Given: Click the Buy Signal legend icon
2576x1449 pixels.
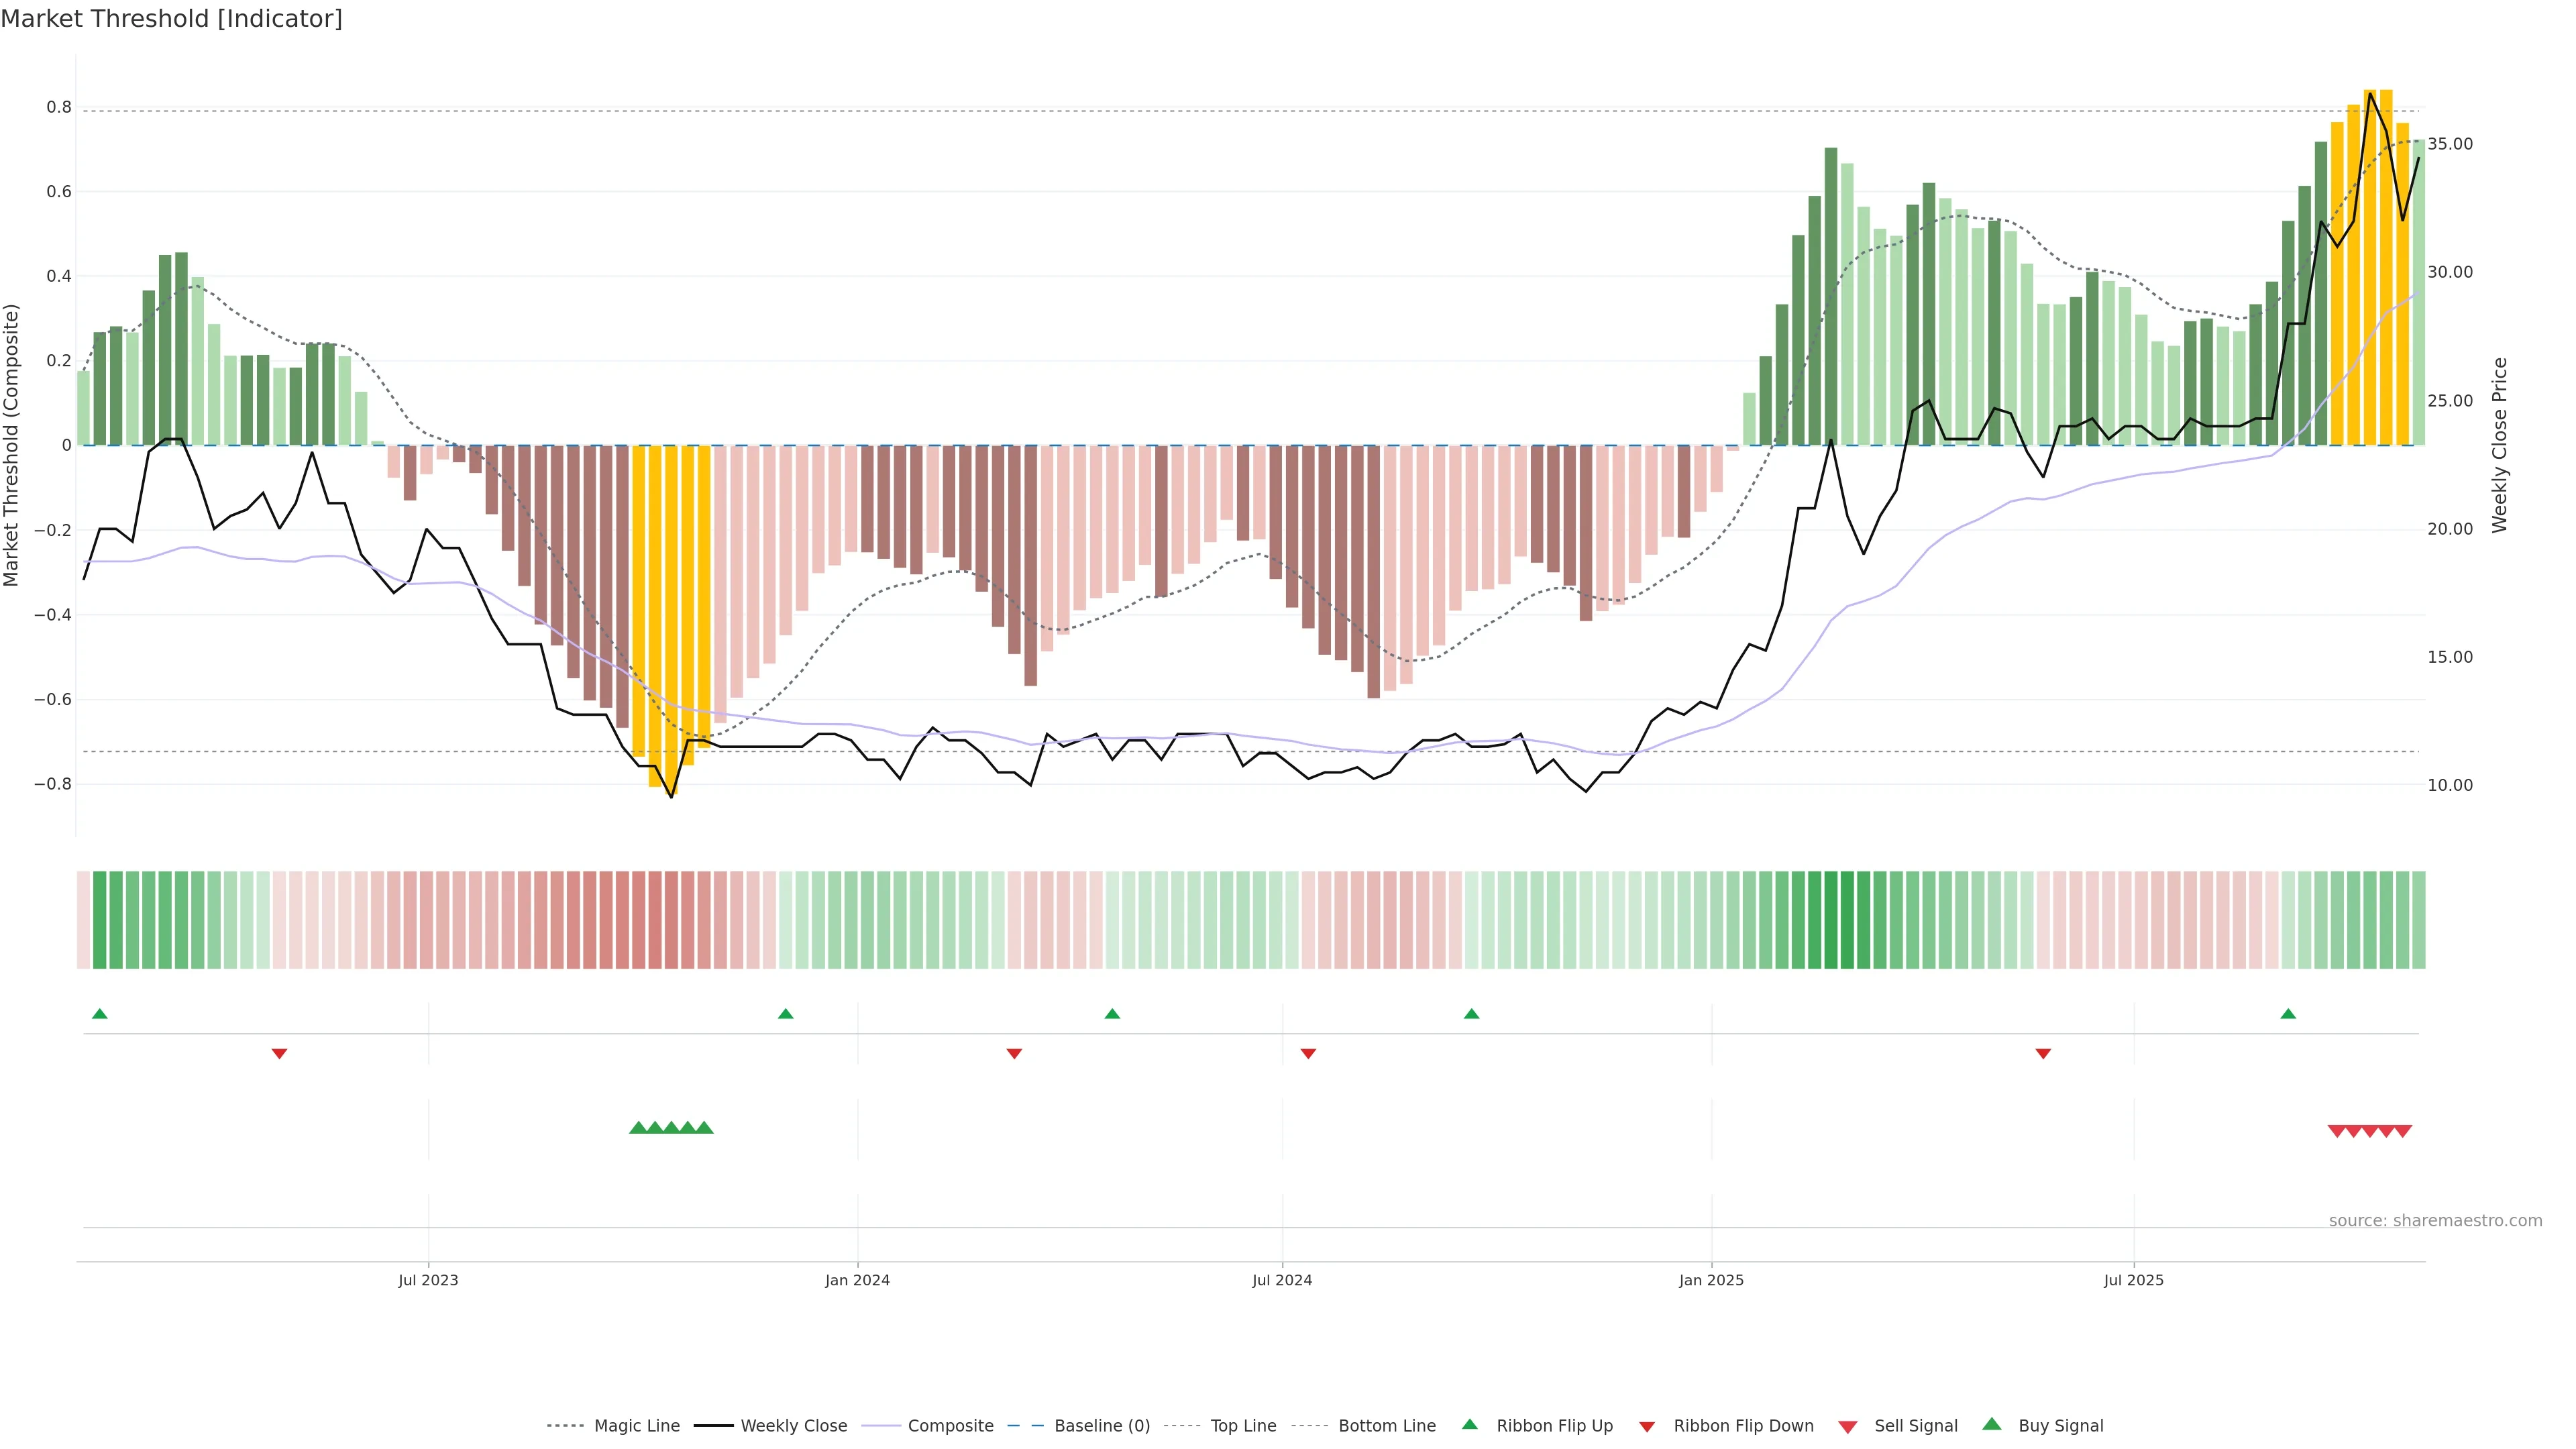Looking at the screenshot, I should (1991, 1425).
